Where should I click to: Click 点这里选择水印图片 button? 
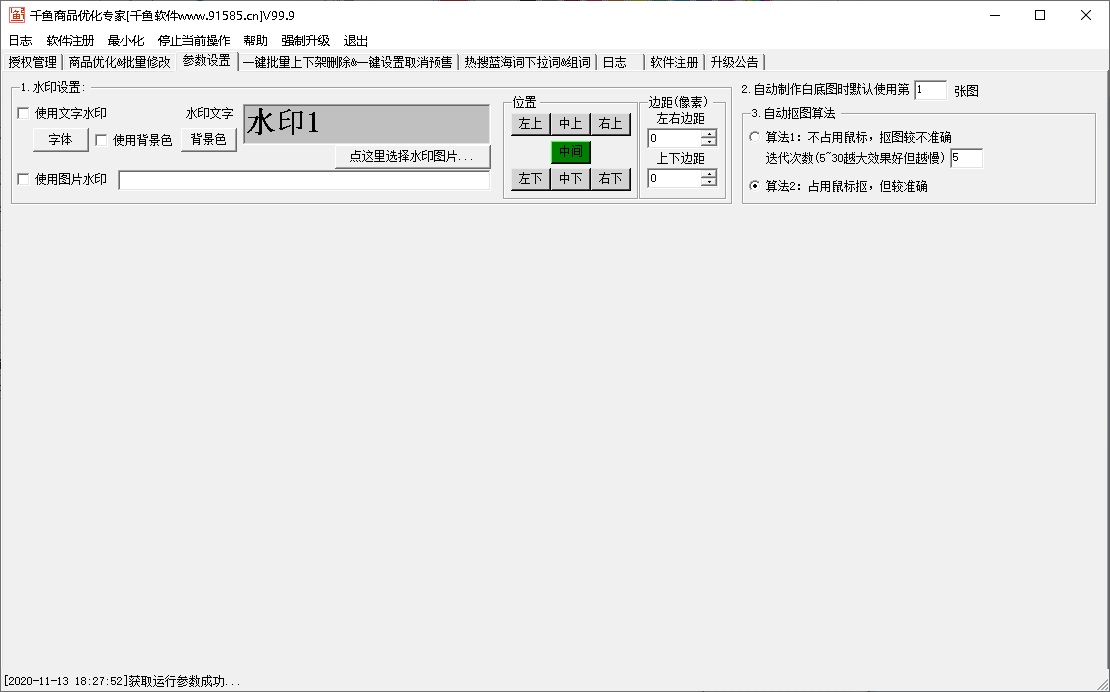412,157
